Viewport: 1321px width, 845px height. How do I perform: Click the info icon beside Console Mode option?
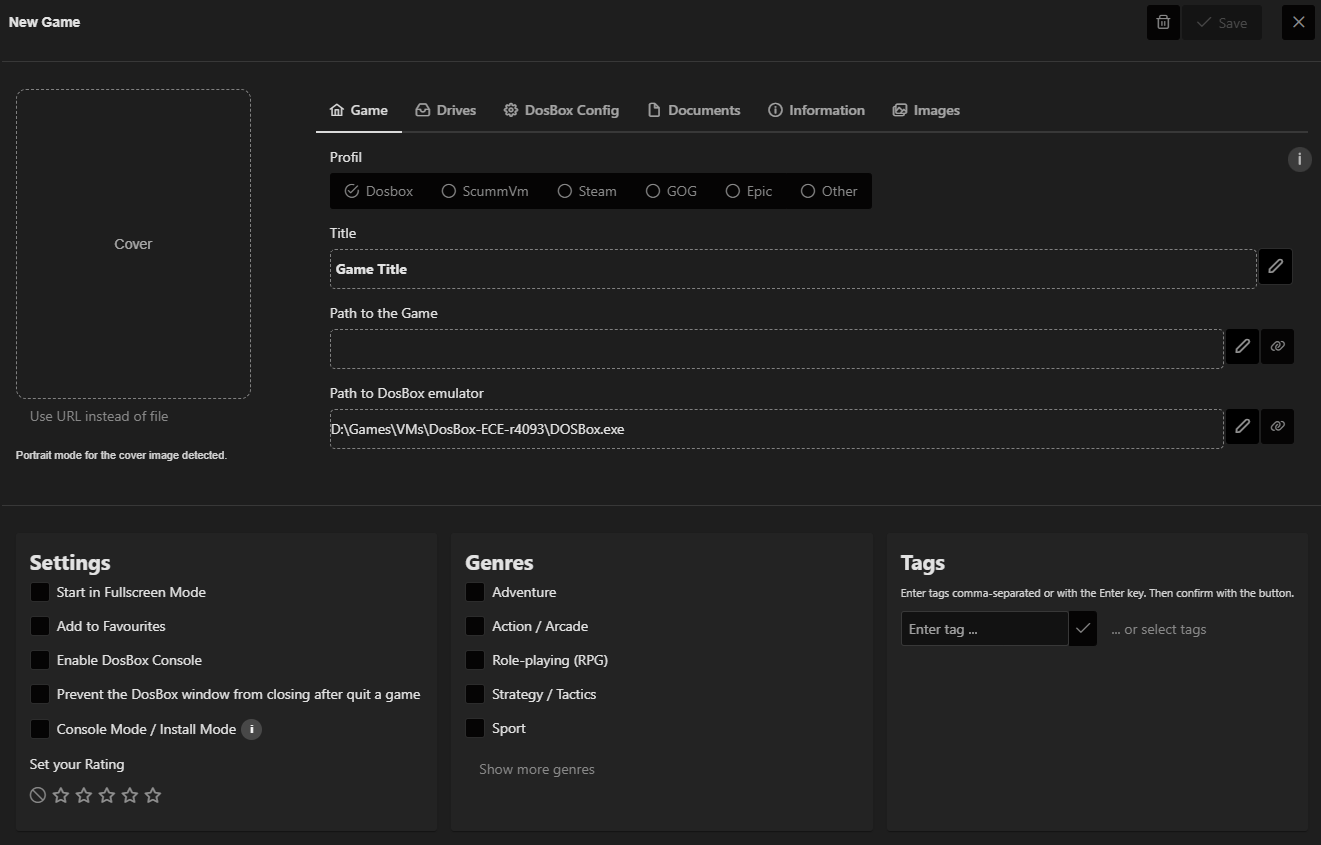(x=250, y=729)
